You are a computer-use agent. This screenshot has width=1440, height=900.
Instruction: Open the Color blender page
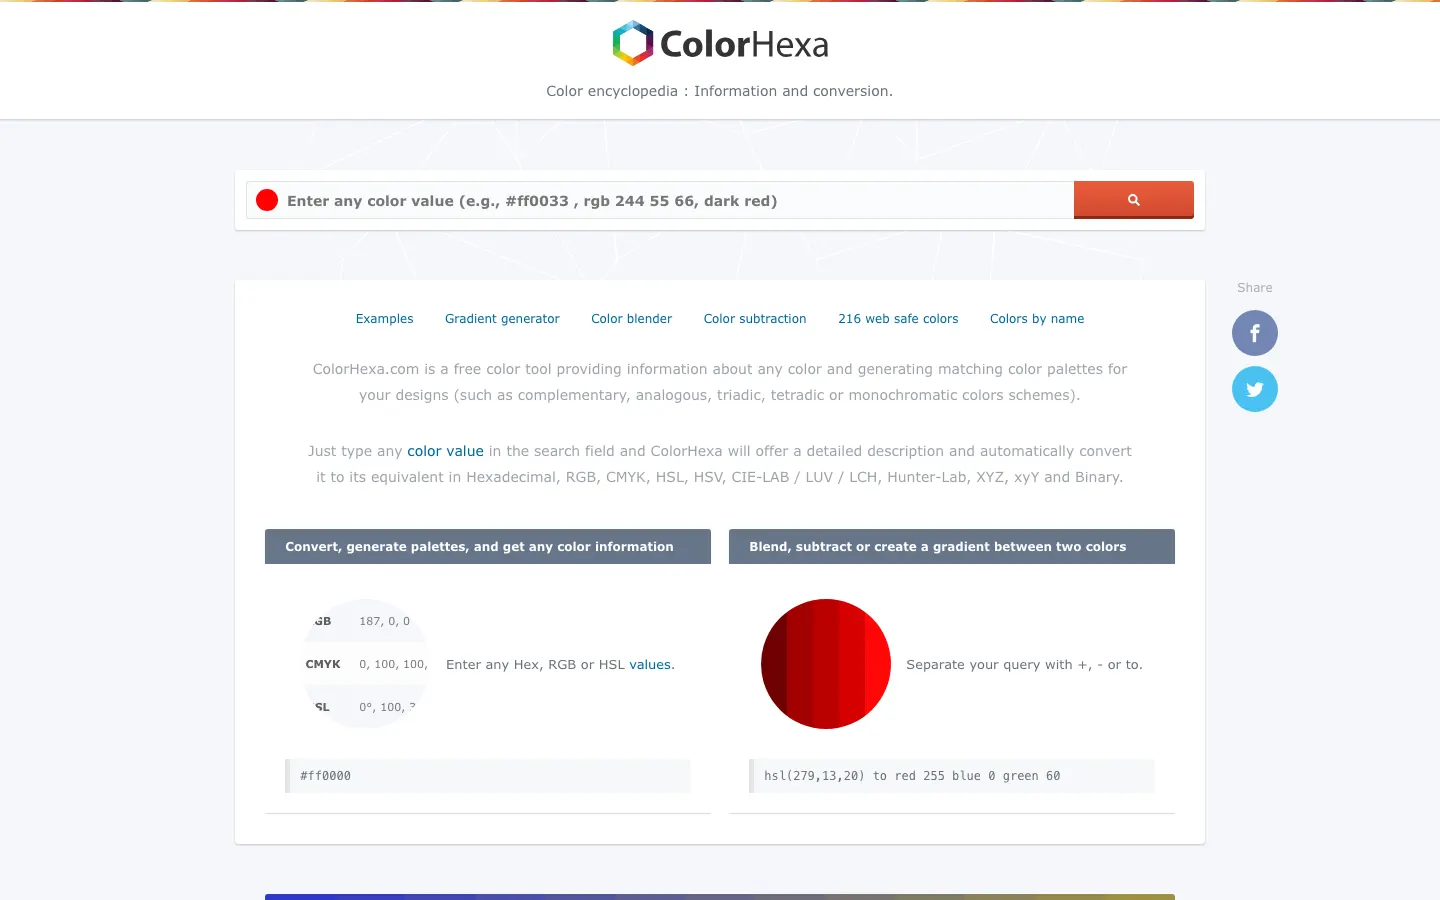point(631,319)
